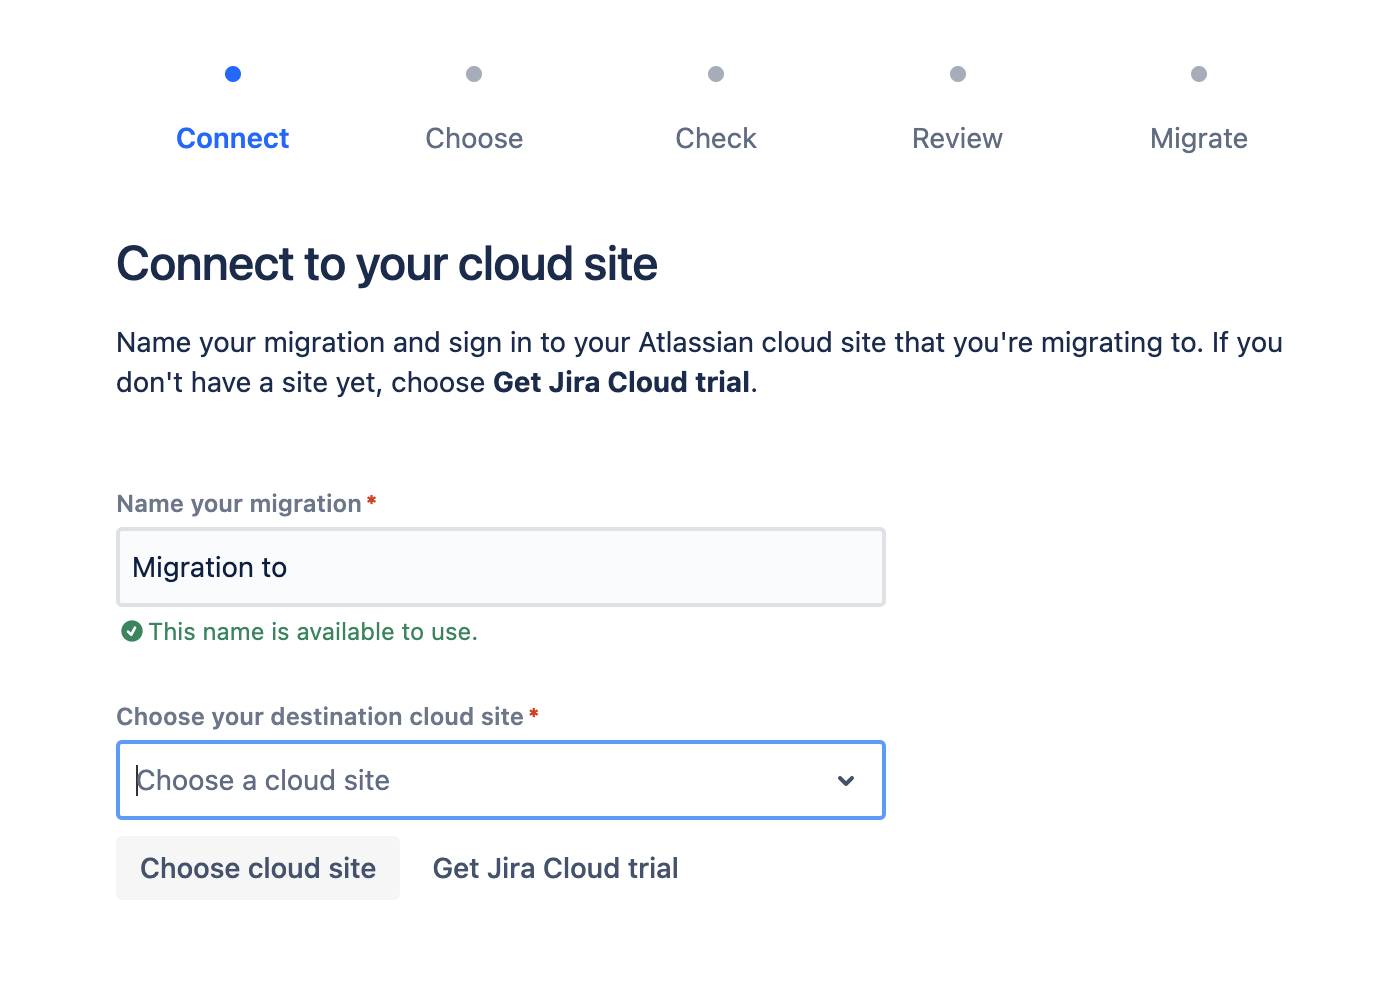
Task: Click the green checkmark availability icon
Action: (131, 631)
